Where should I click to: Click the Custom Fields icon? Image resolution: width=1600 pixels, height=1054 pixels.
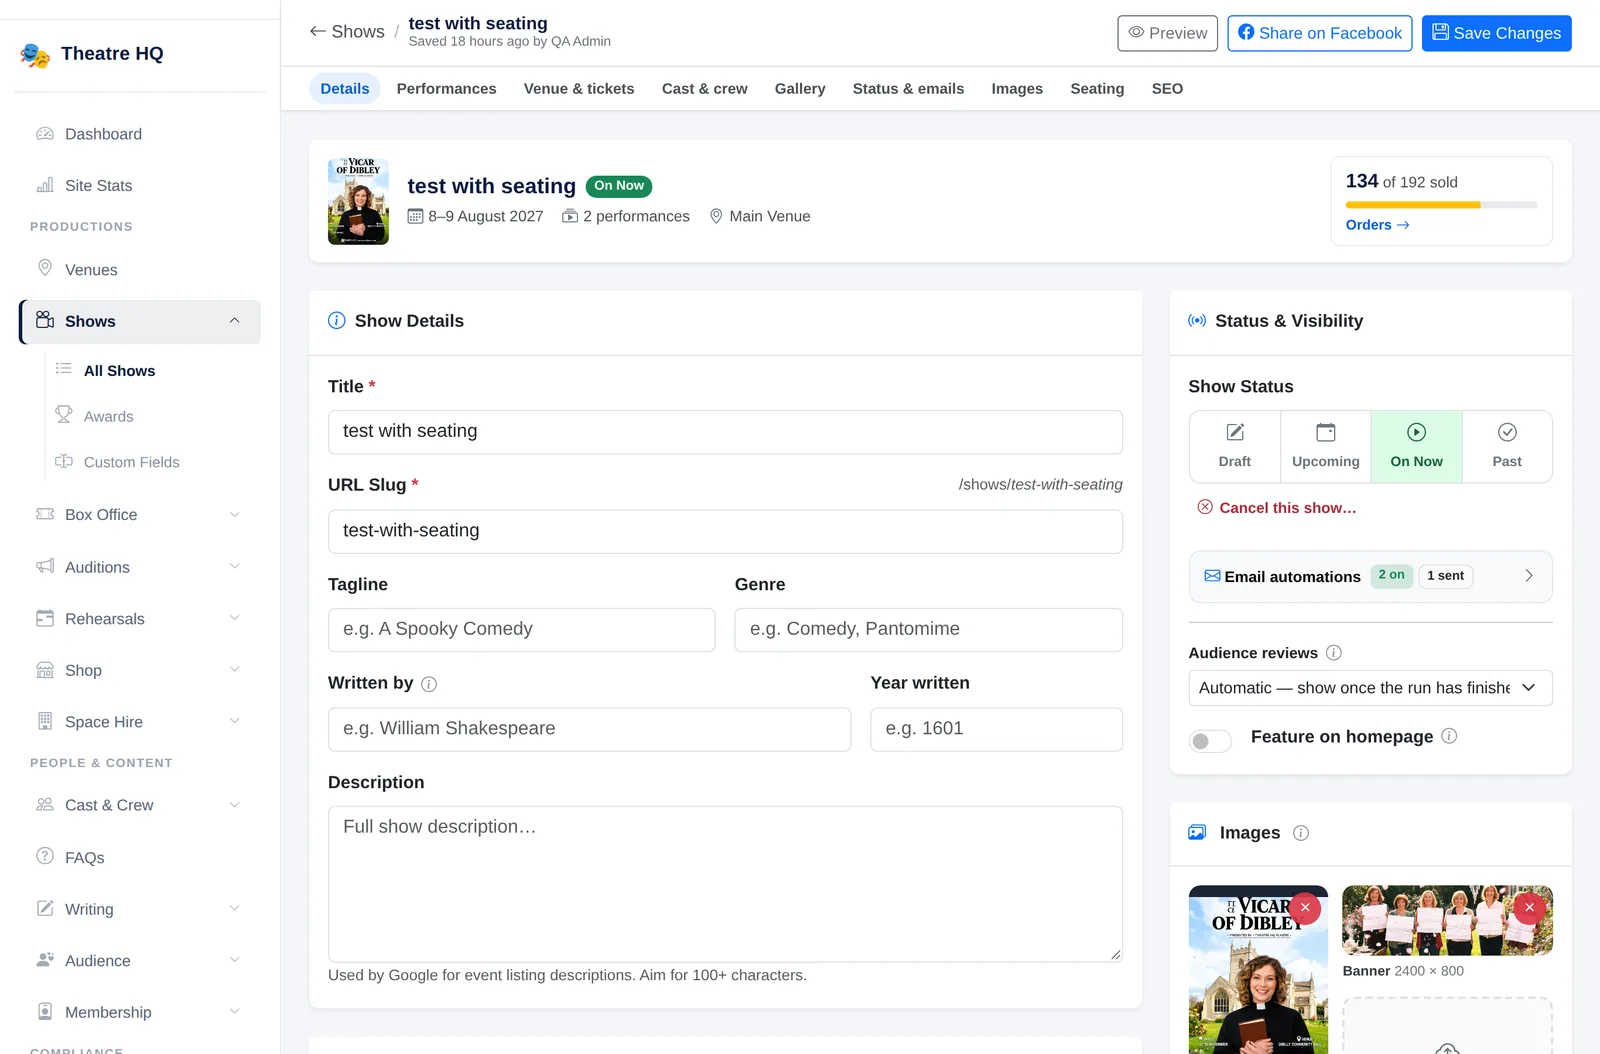[x=64, y=461]
